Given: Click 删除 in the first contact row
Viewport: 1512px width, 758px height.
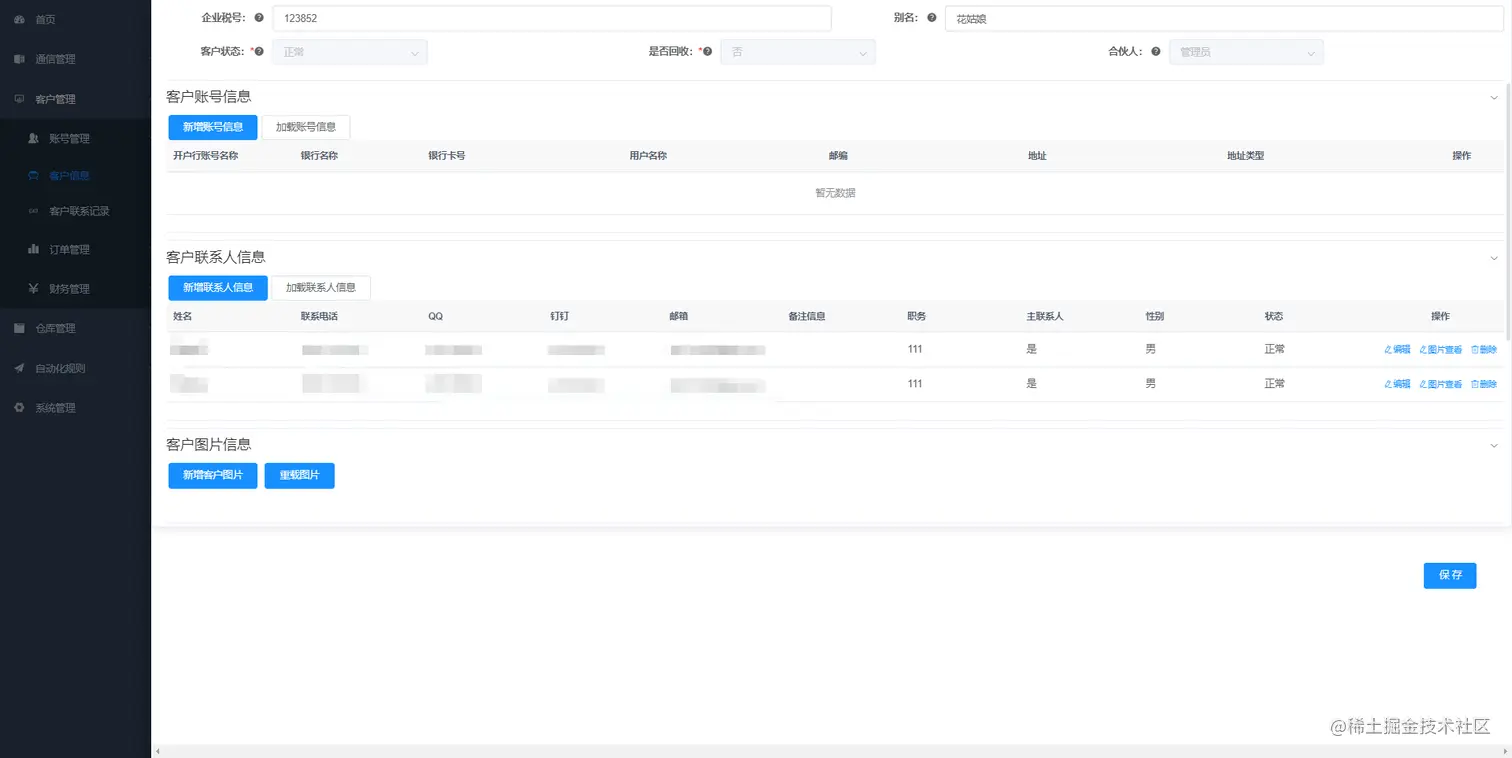Looking at the screenshot, I should (x=1484, y=350).
